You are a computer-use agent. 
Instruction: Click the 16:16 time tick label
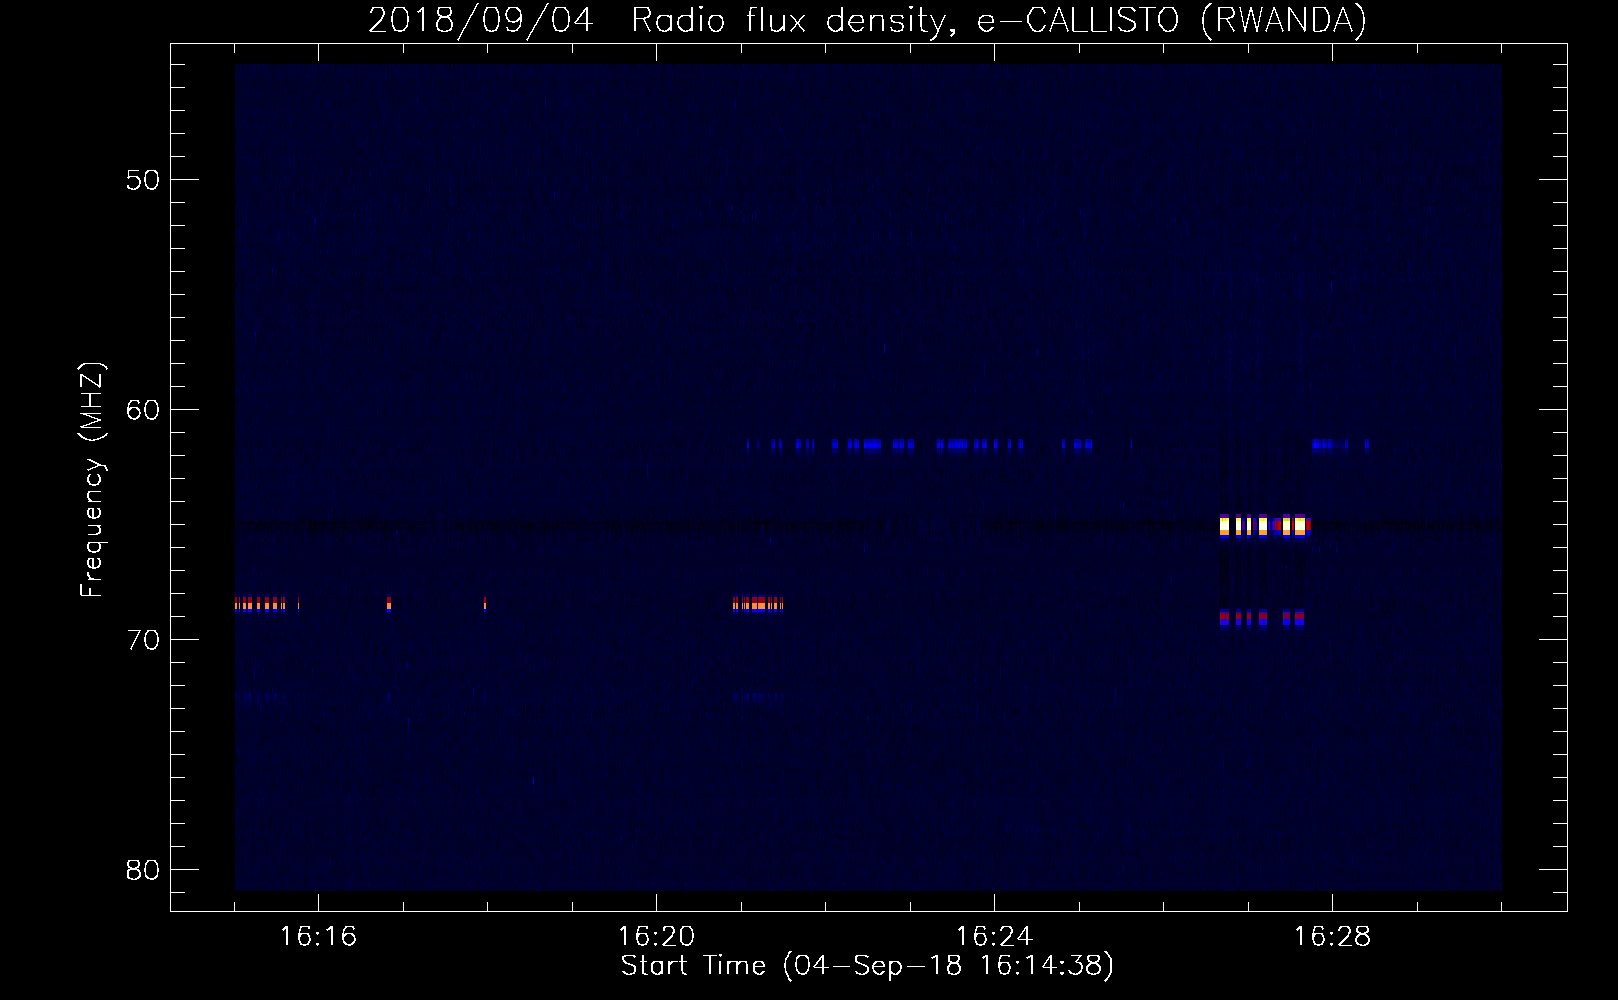pyautogui.click(x=318, y=937)
